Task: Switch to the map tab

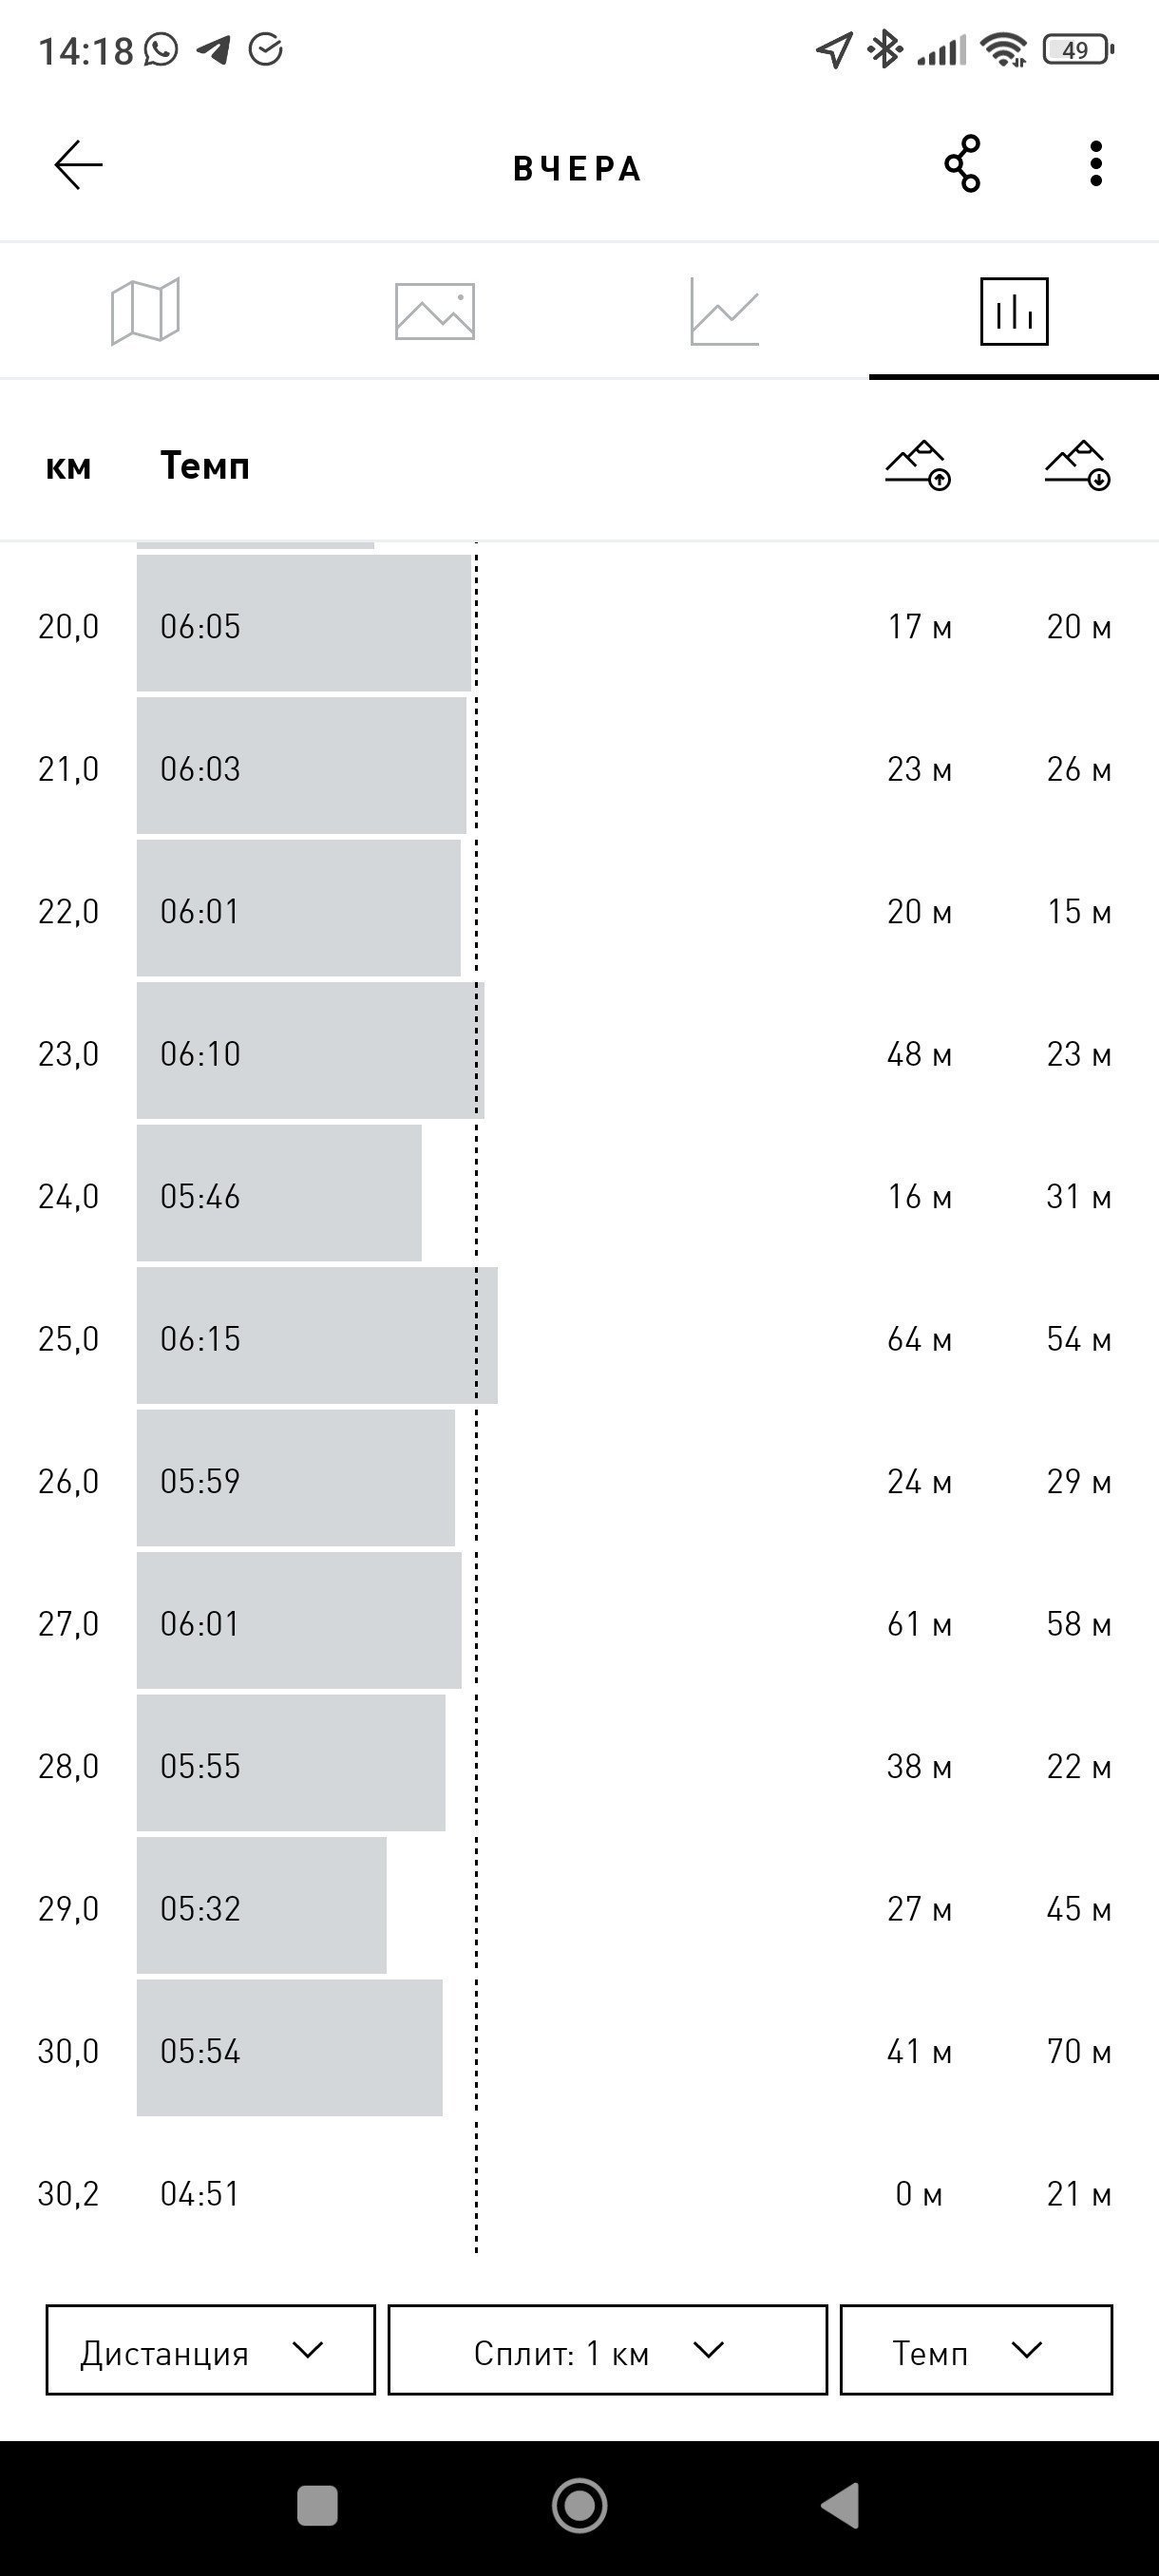Action: pos(145,311)
